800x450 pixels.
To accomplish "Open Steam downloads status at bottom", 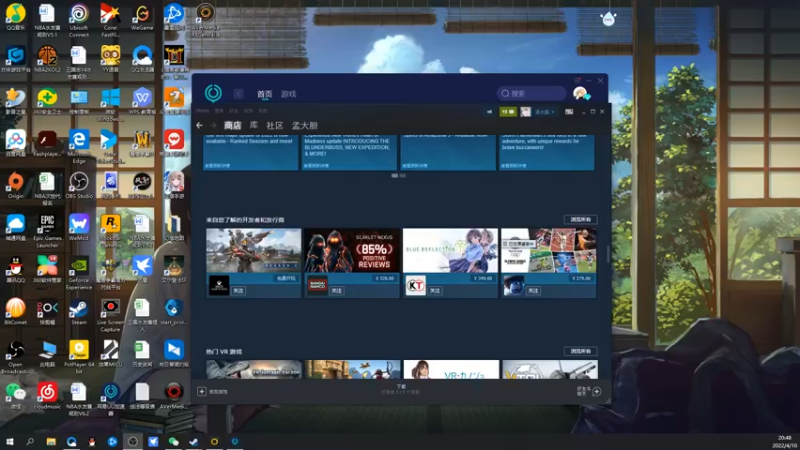I will coord(401,389).
